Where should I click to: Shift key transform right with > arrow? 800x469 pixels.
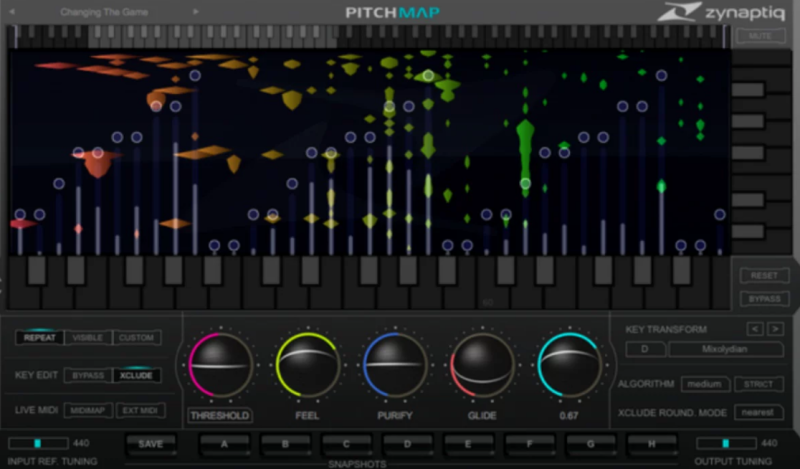point(776,329)
